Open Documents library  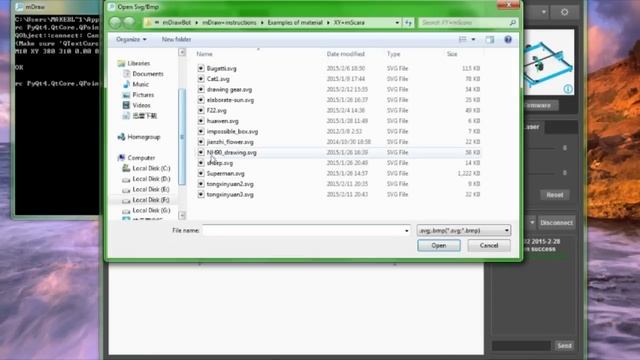click(148, 74)
